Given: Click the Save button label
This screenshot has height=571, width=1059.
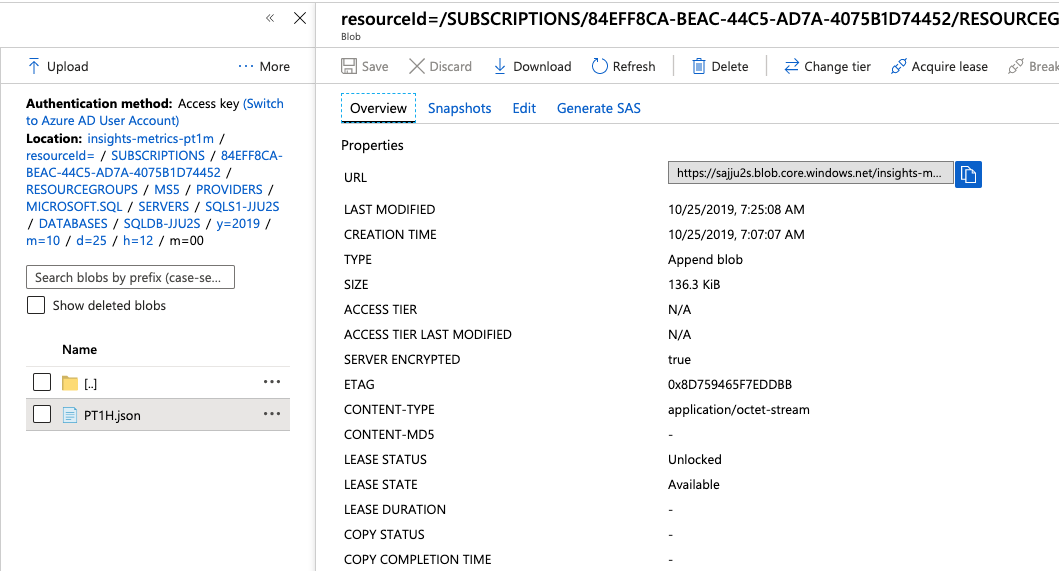Looking at the screenshot, I should [x=375, y=66].
